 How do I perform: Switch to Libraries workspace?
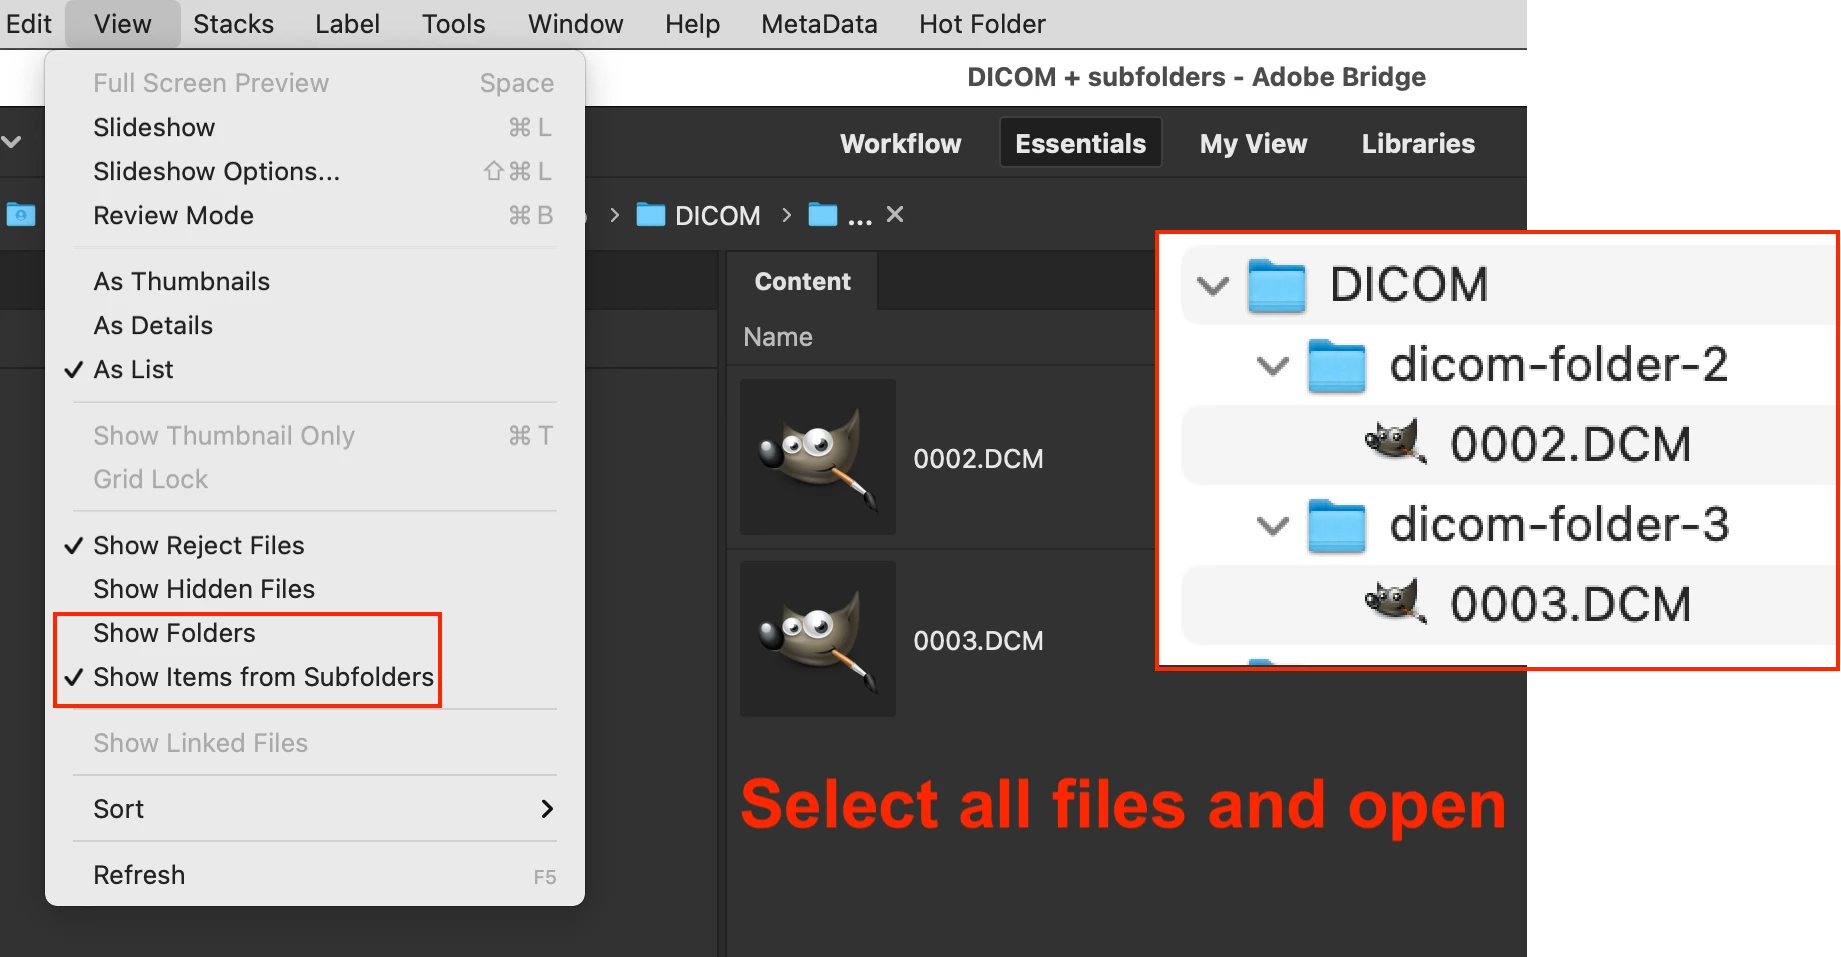[1418, 143]
